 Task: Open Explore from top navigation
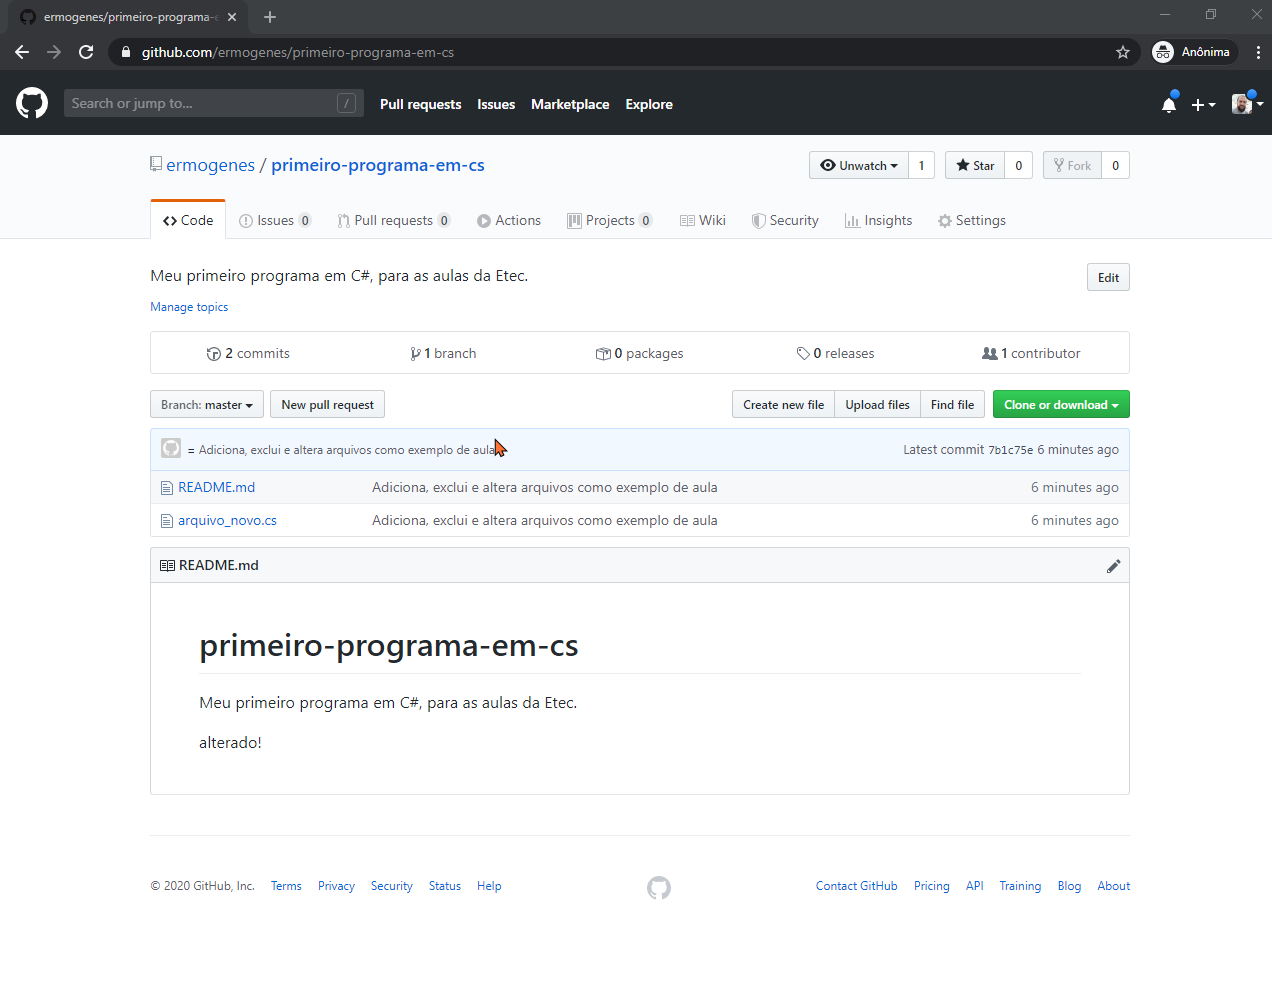[x=649, y=104]
